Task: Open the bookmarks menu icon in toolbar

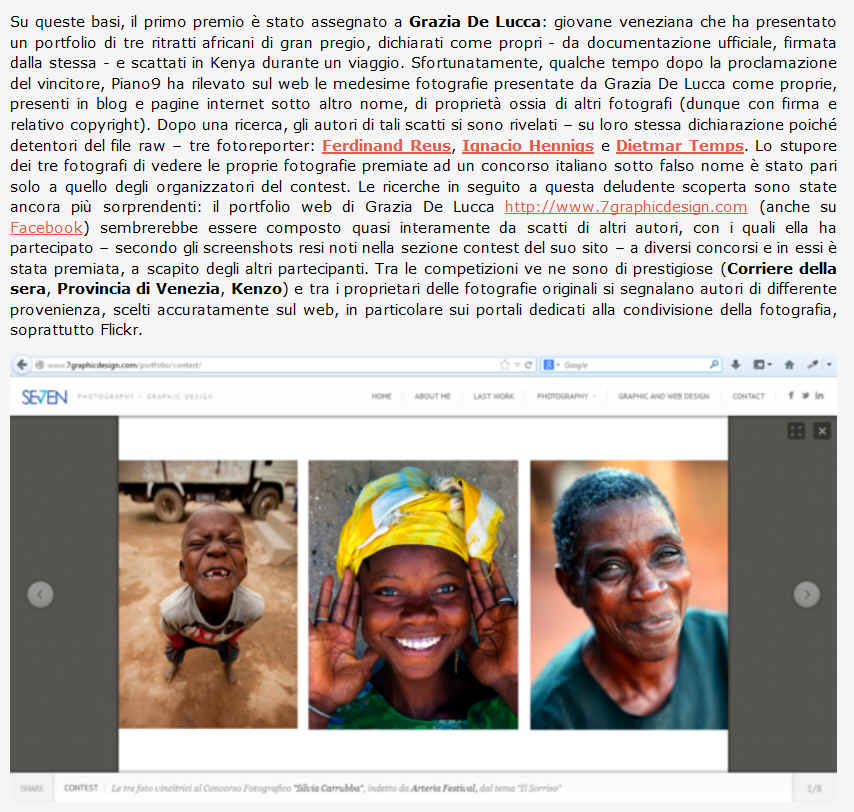Action: [762, 365]
